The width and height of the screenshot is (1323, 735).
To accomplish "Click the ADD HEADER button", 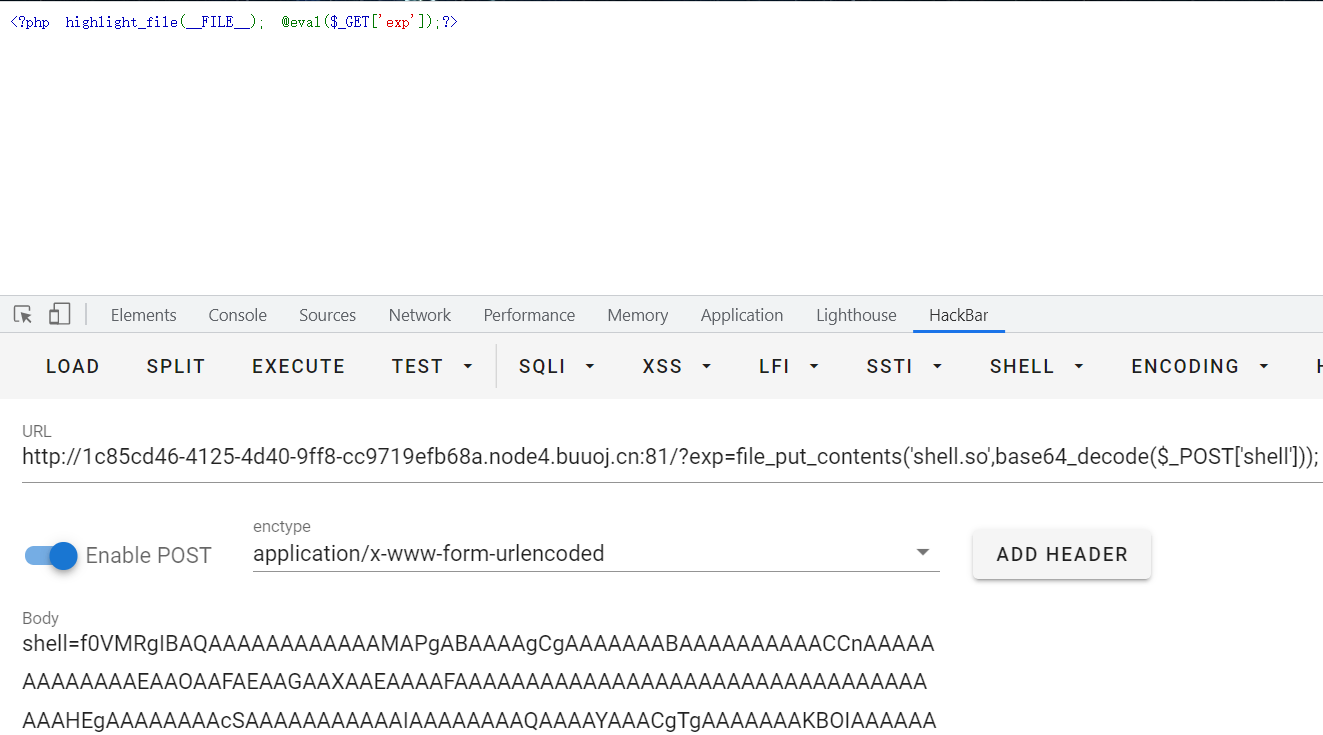I will [x=1062, y=554].
